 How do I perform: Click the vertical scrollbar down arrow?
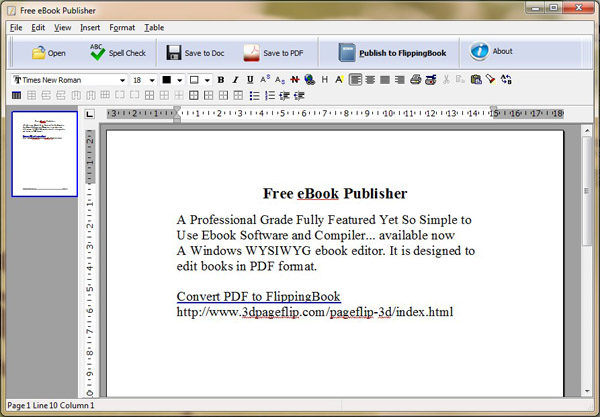click(587, 391)
